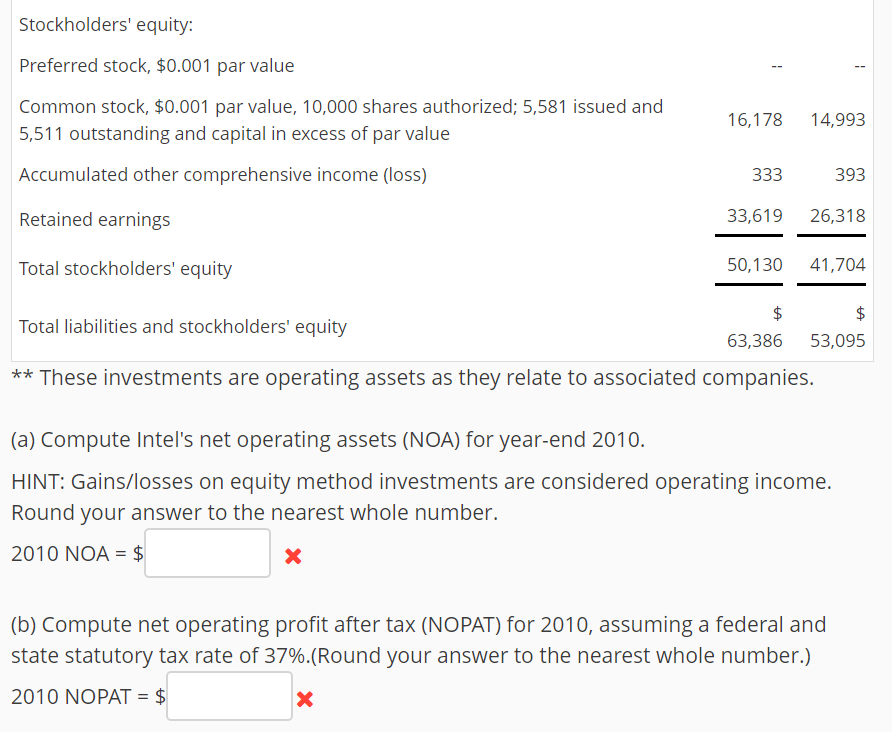
Task: Select the value 53,095 in the table
Action: click(x=840, y=340)
